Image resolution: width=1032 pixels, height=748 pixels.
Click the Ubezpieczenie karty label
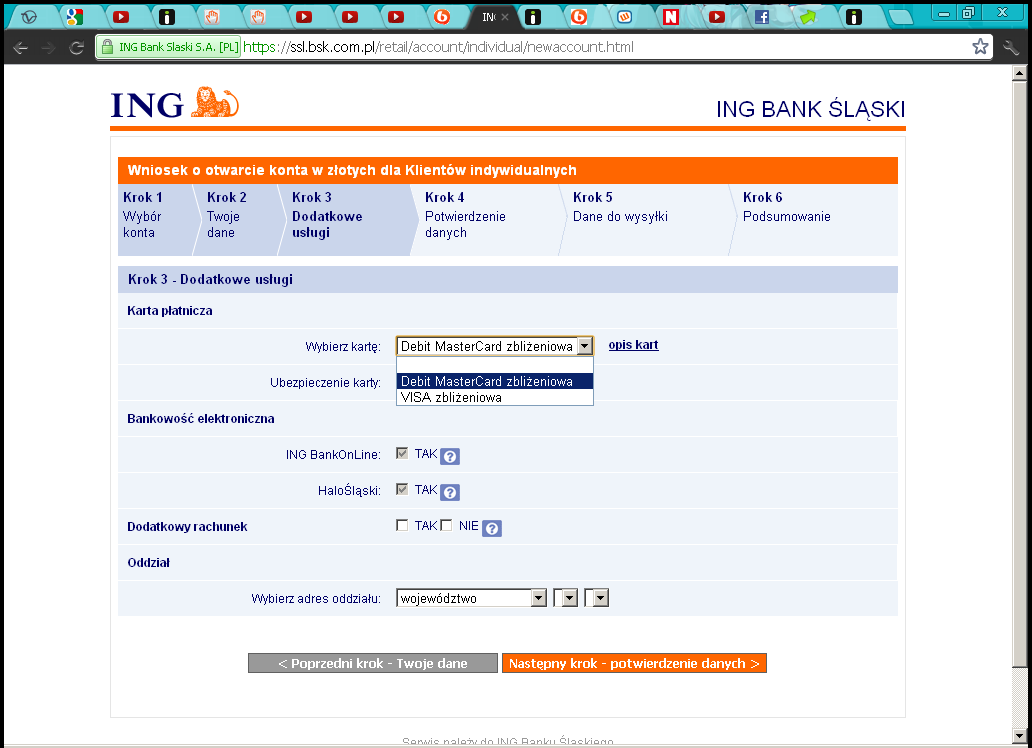[x=325, y=383]
